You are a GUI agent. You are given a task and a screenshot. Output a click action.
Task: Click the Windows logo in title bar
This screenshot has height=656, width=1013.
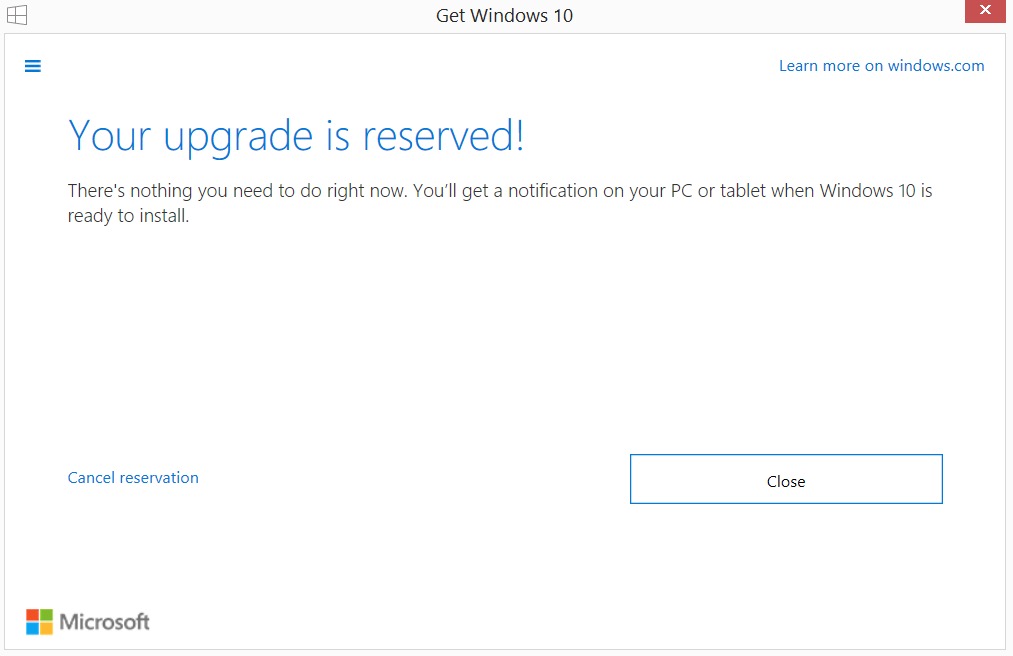[17, 16]
